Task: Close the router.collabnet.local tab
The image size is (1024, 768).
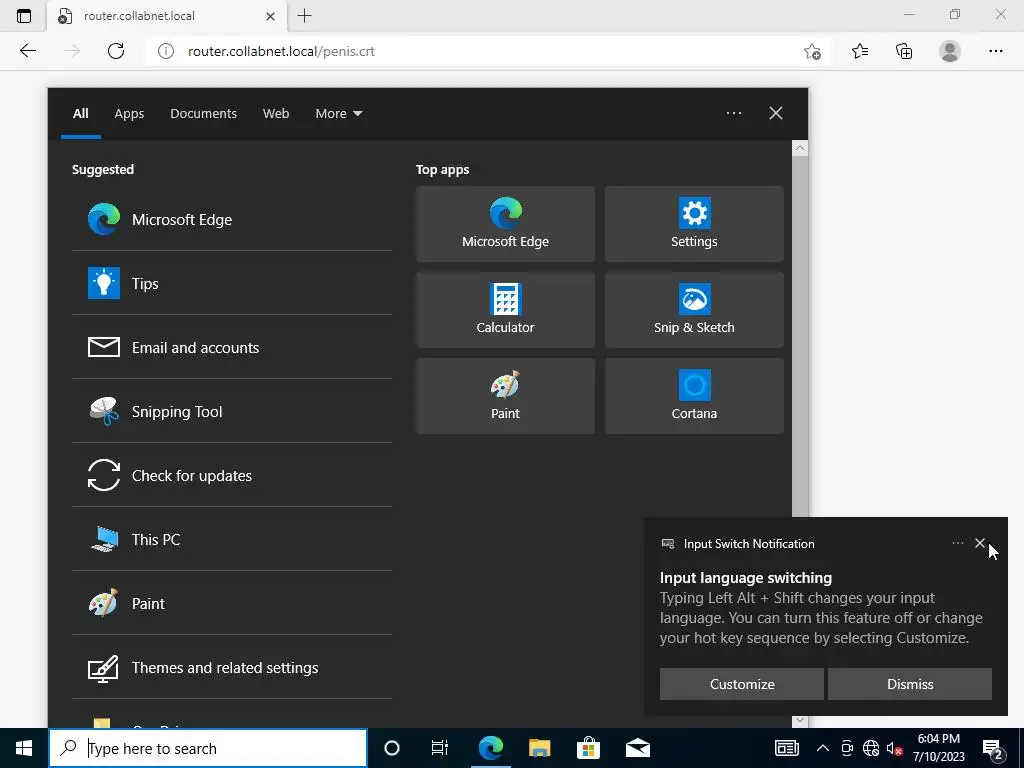Action: pos(270,16)
